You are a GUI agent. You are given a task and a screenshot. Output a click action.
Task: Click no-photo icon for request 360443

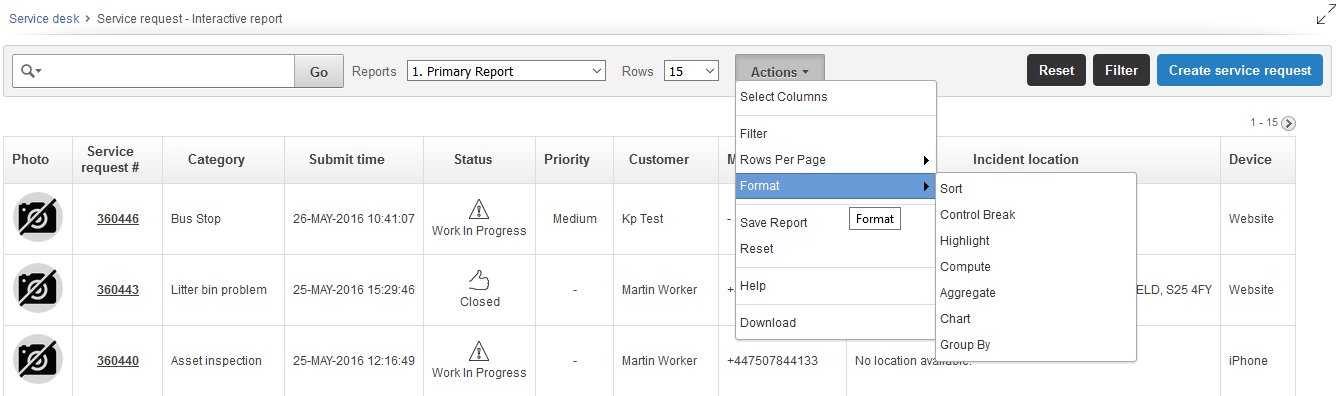[38, 289]
